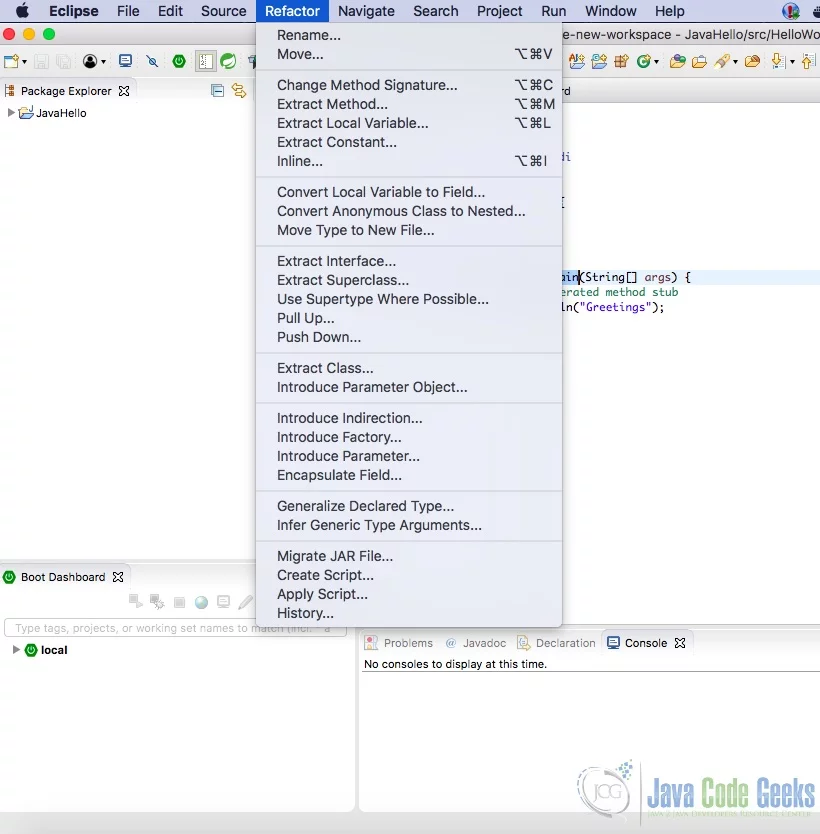Click the Save All toolbar icon

coord(64,62)
